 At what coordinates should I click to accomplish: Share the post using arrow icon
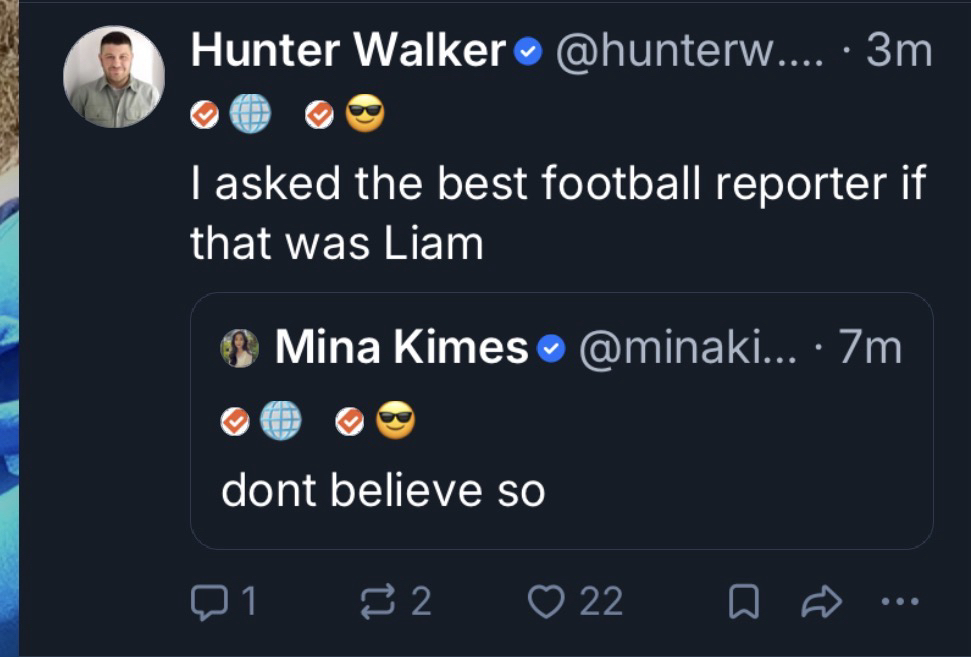(x=822, y=602)
